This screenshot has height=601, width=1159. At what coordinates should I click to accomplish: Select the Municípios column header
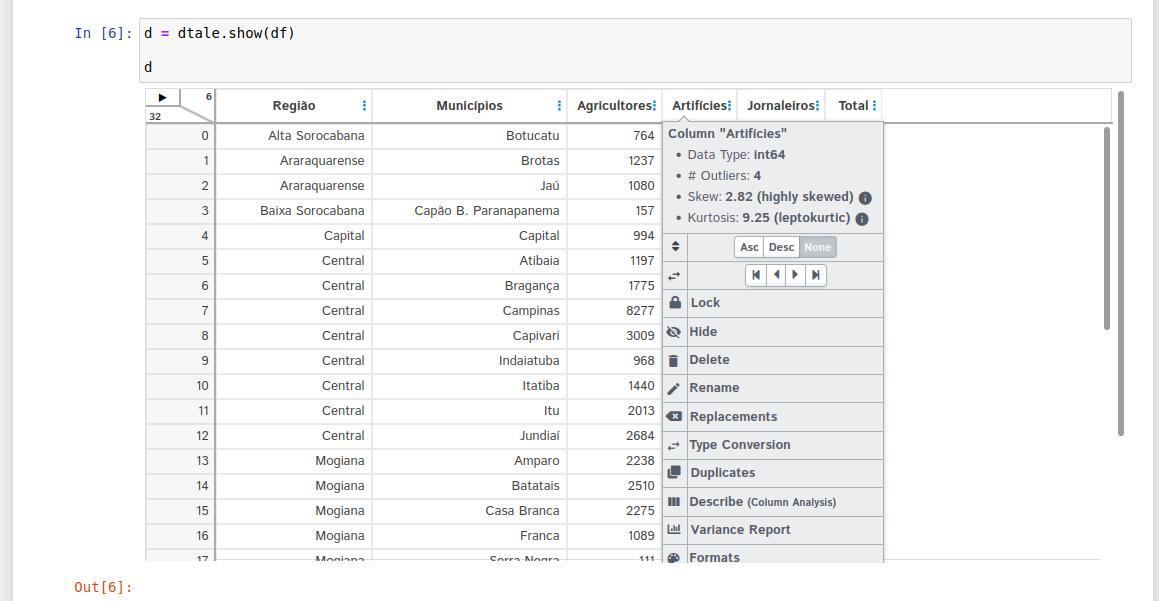[x=469, y=106]
